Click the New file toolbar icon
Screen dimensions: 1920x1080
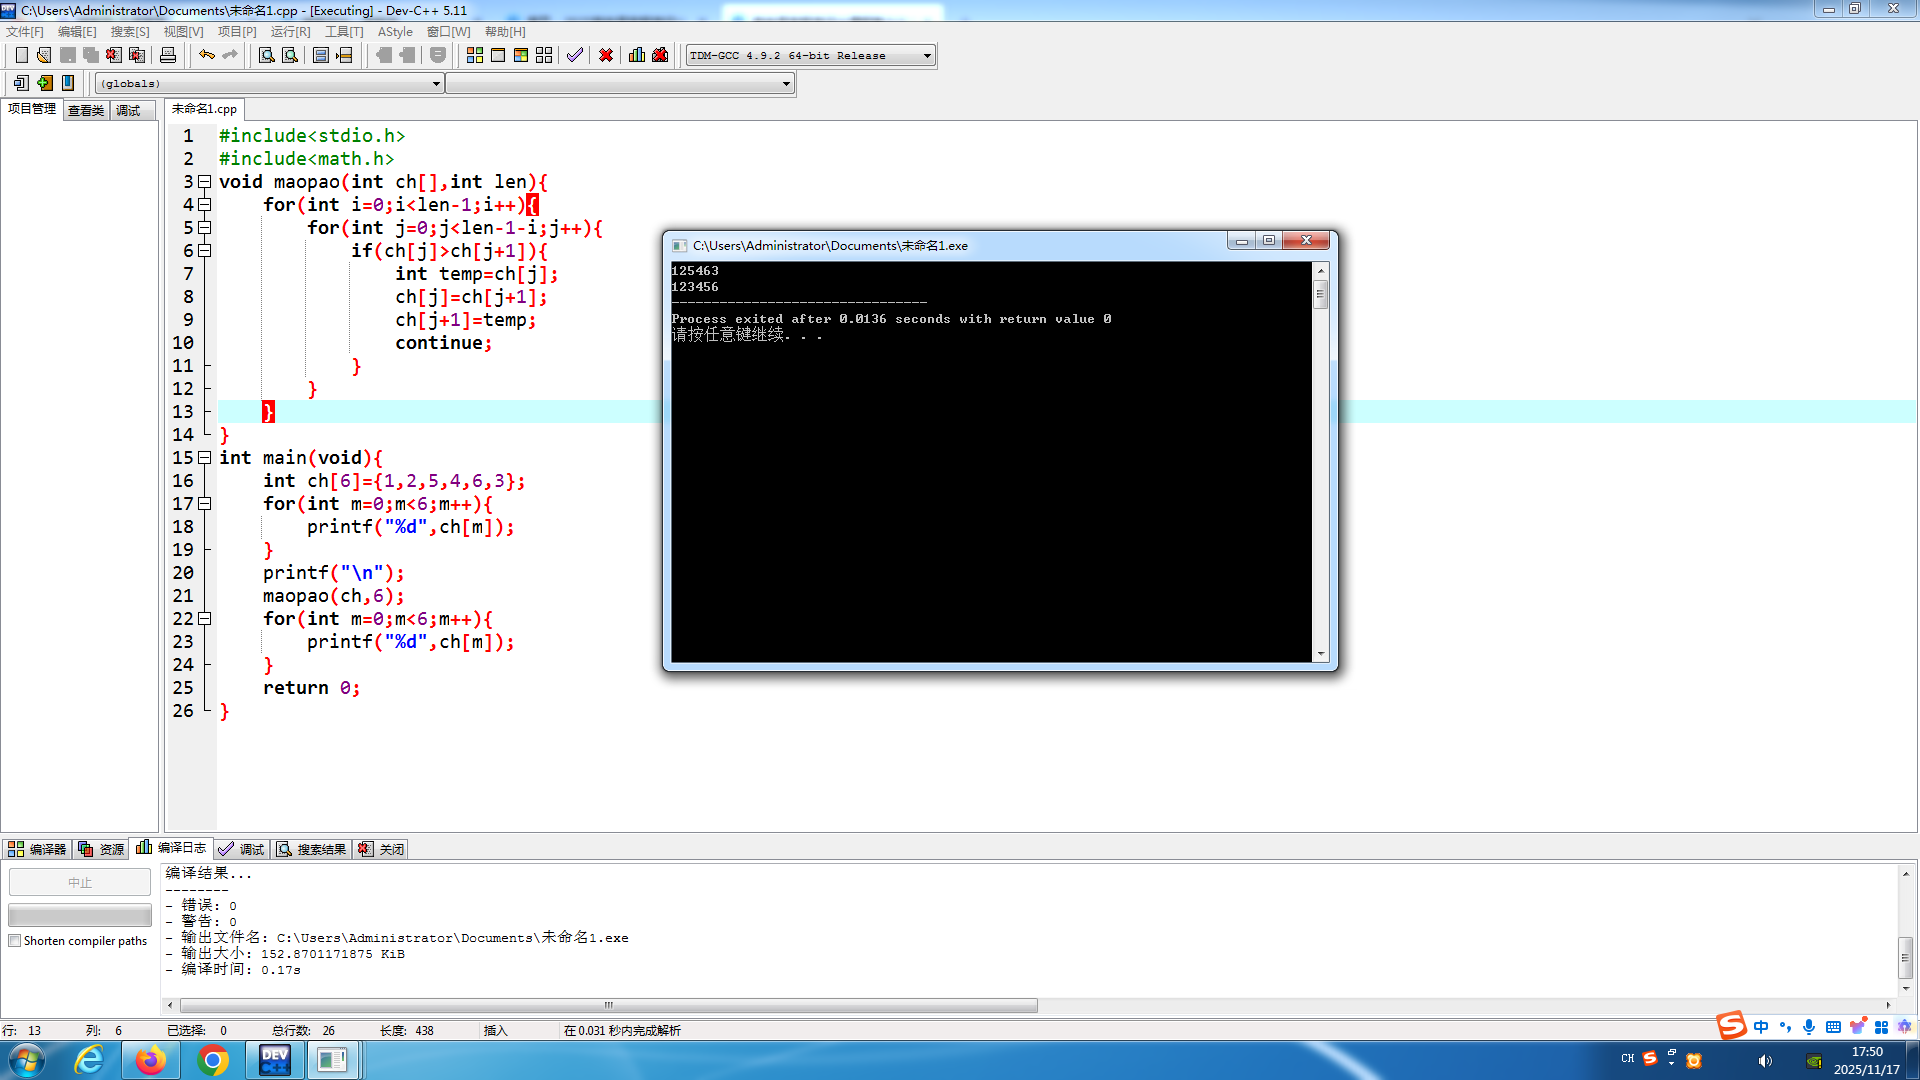(21, 55)
